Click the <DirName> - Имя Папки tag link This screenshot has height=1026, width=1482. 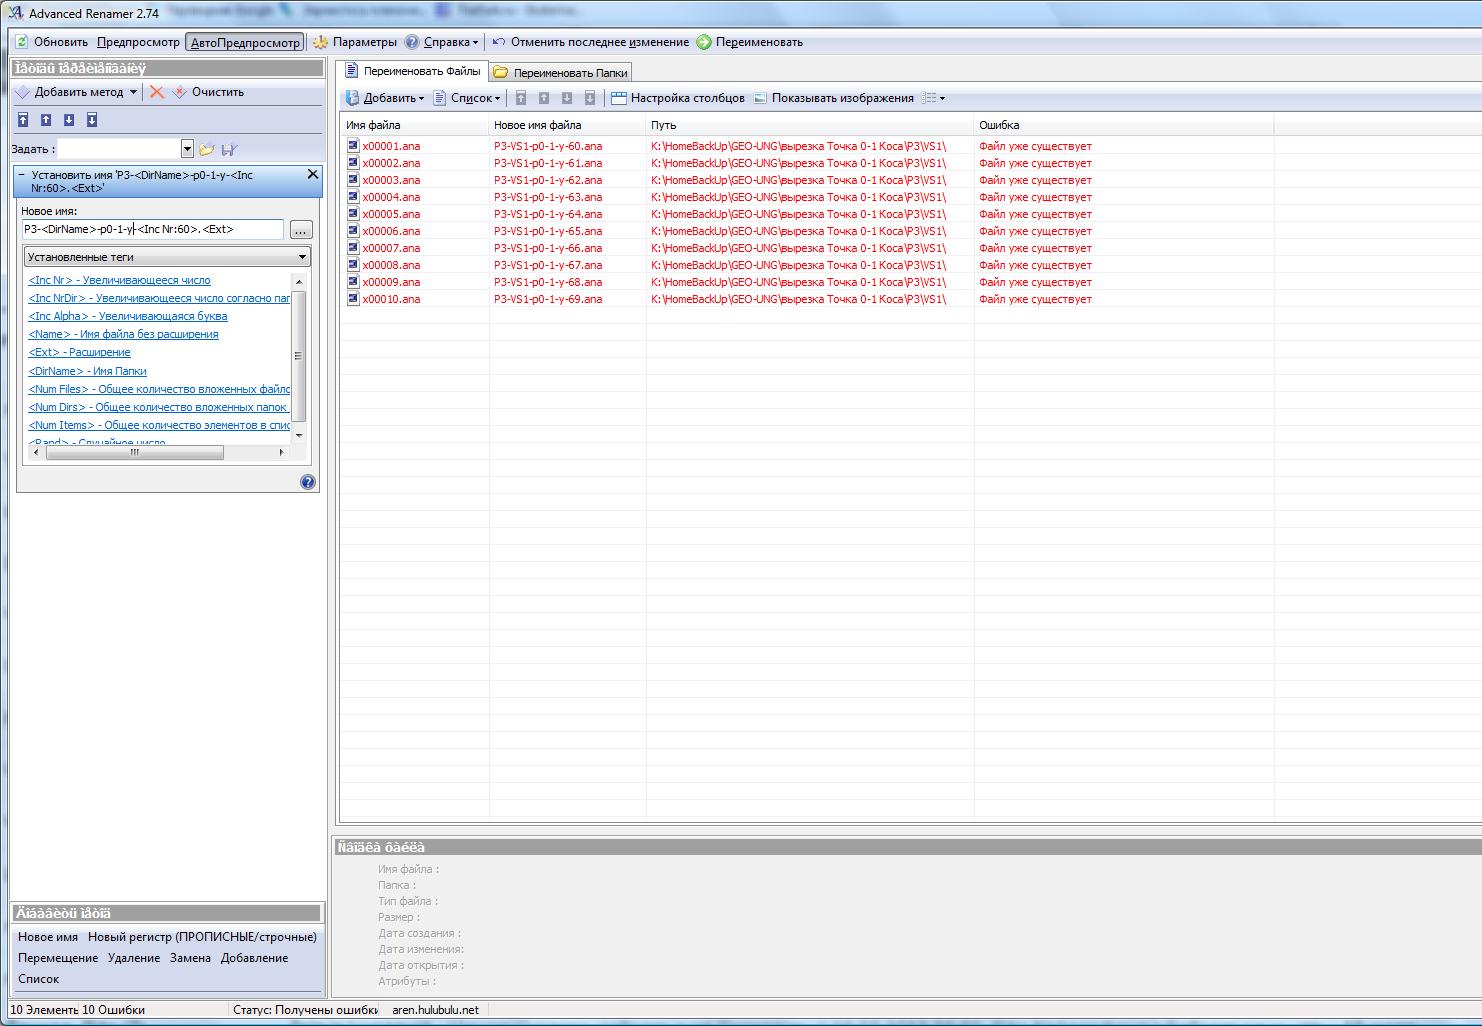88,371
